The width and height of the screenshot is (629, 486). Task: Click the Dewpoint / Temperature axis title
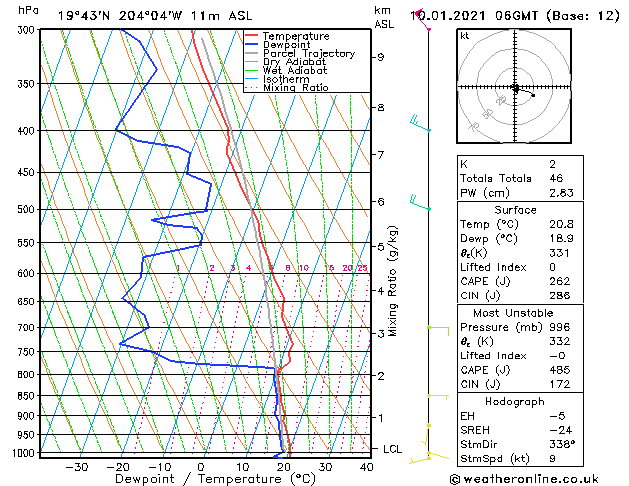215,479
